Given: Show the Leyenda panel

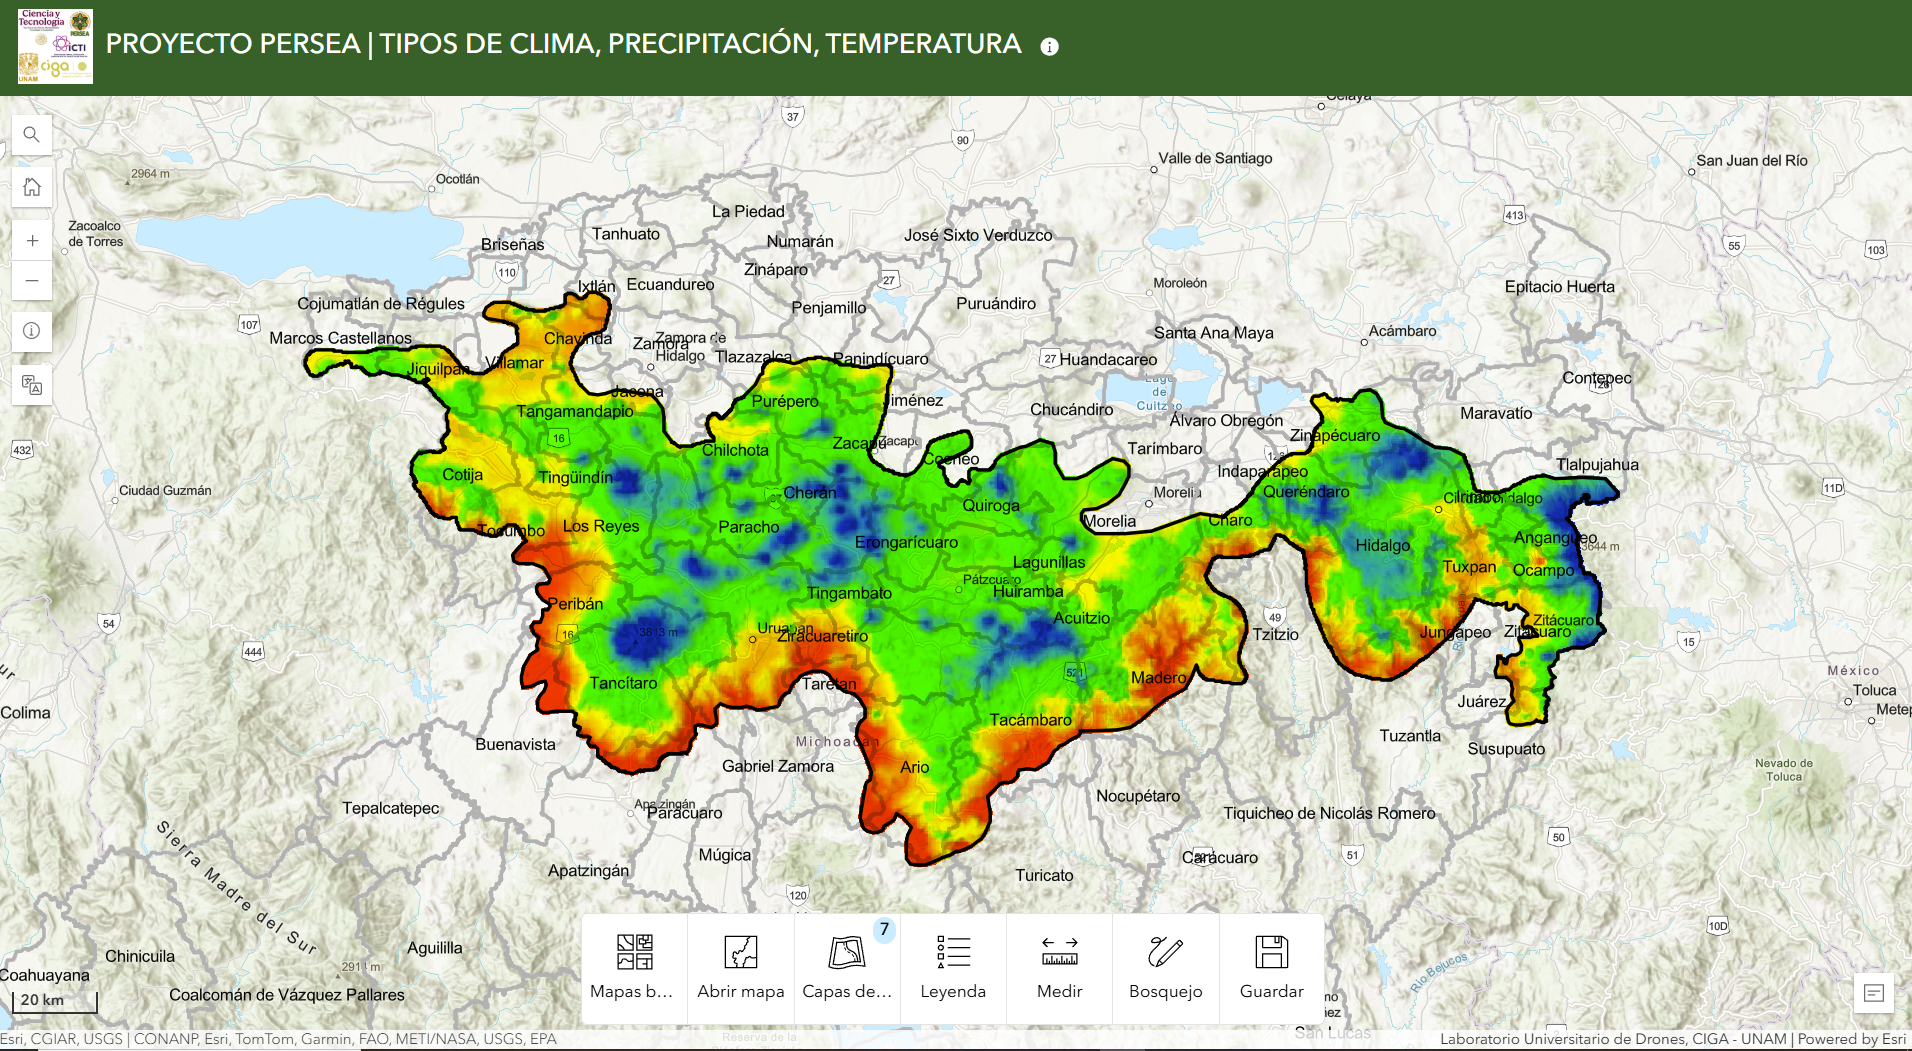Looking at the screenshot, I should (x=953, y=967).
